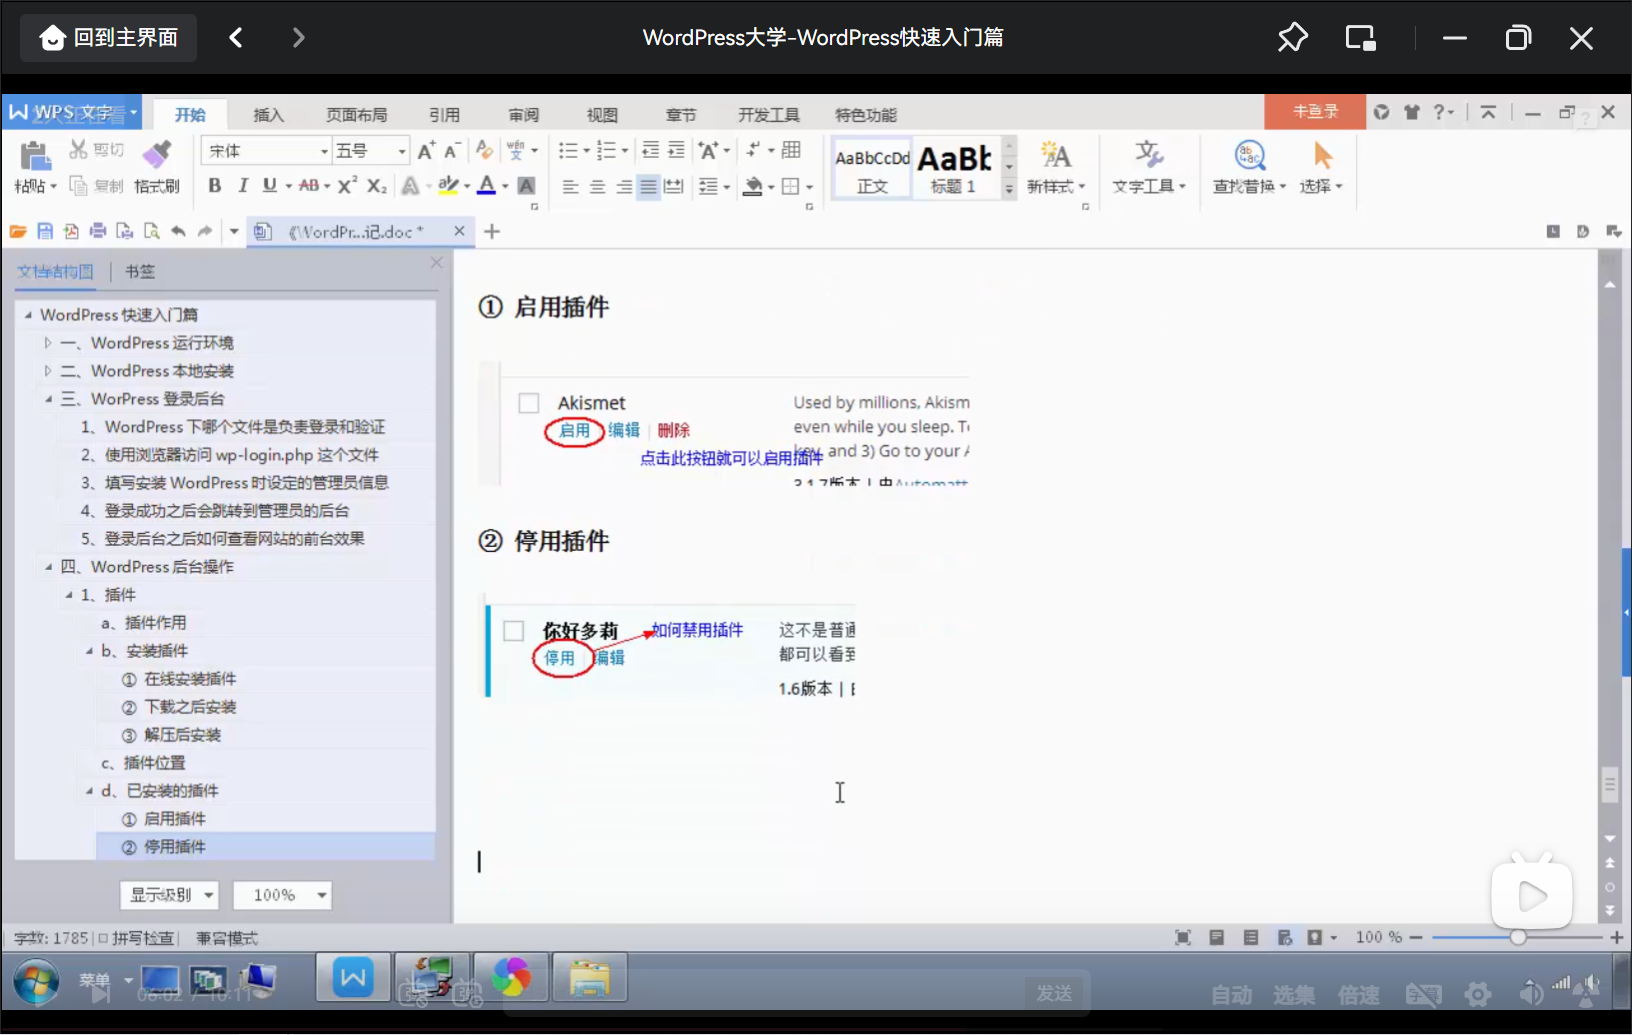Image resolution: width=1632 pixels, height=1035 pixels.
Task: Open the 五号 font size dropdown
Action: [402, 151]
